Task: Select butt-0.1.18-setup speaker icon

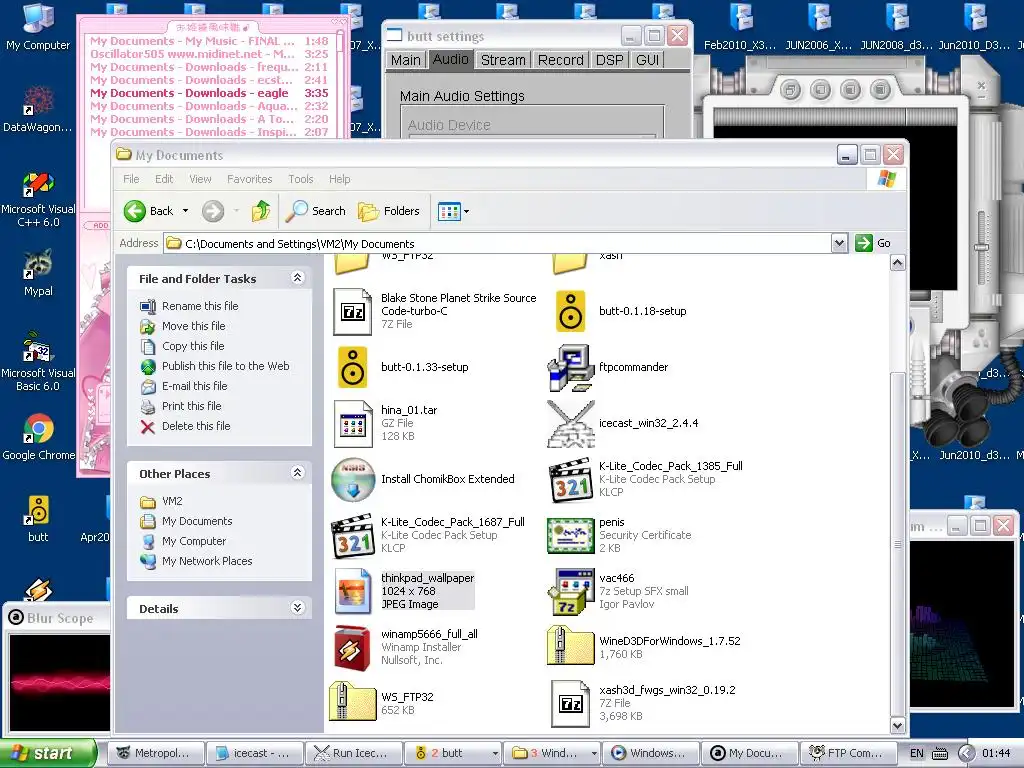Action: 571,312
